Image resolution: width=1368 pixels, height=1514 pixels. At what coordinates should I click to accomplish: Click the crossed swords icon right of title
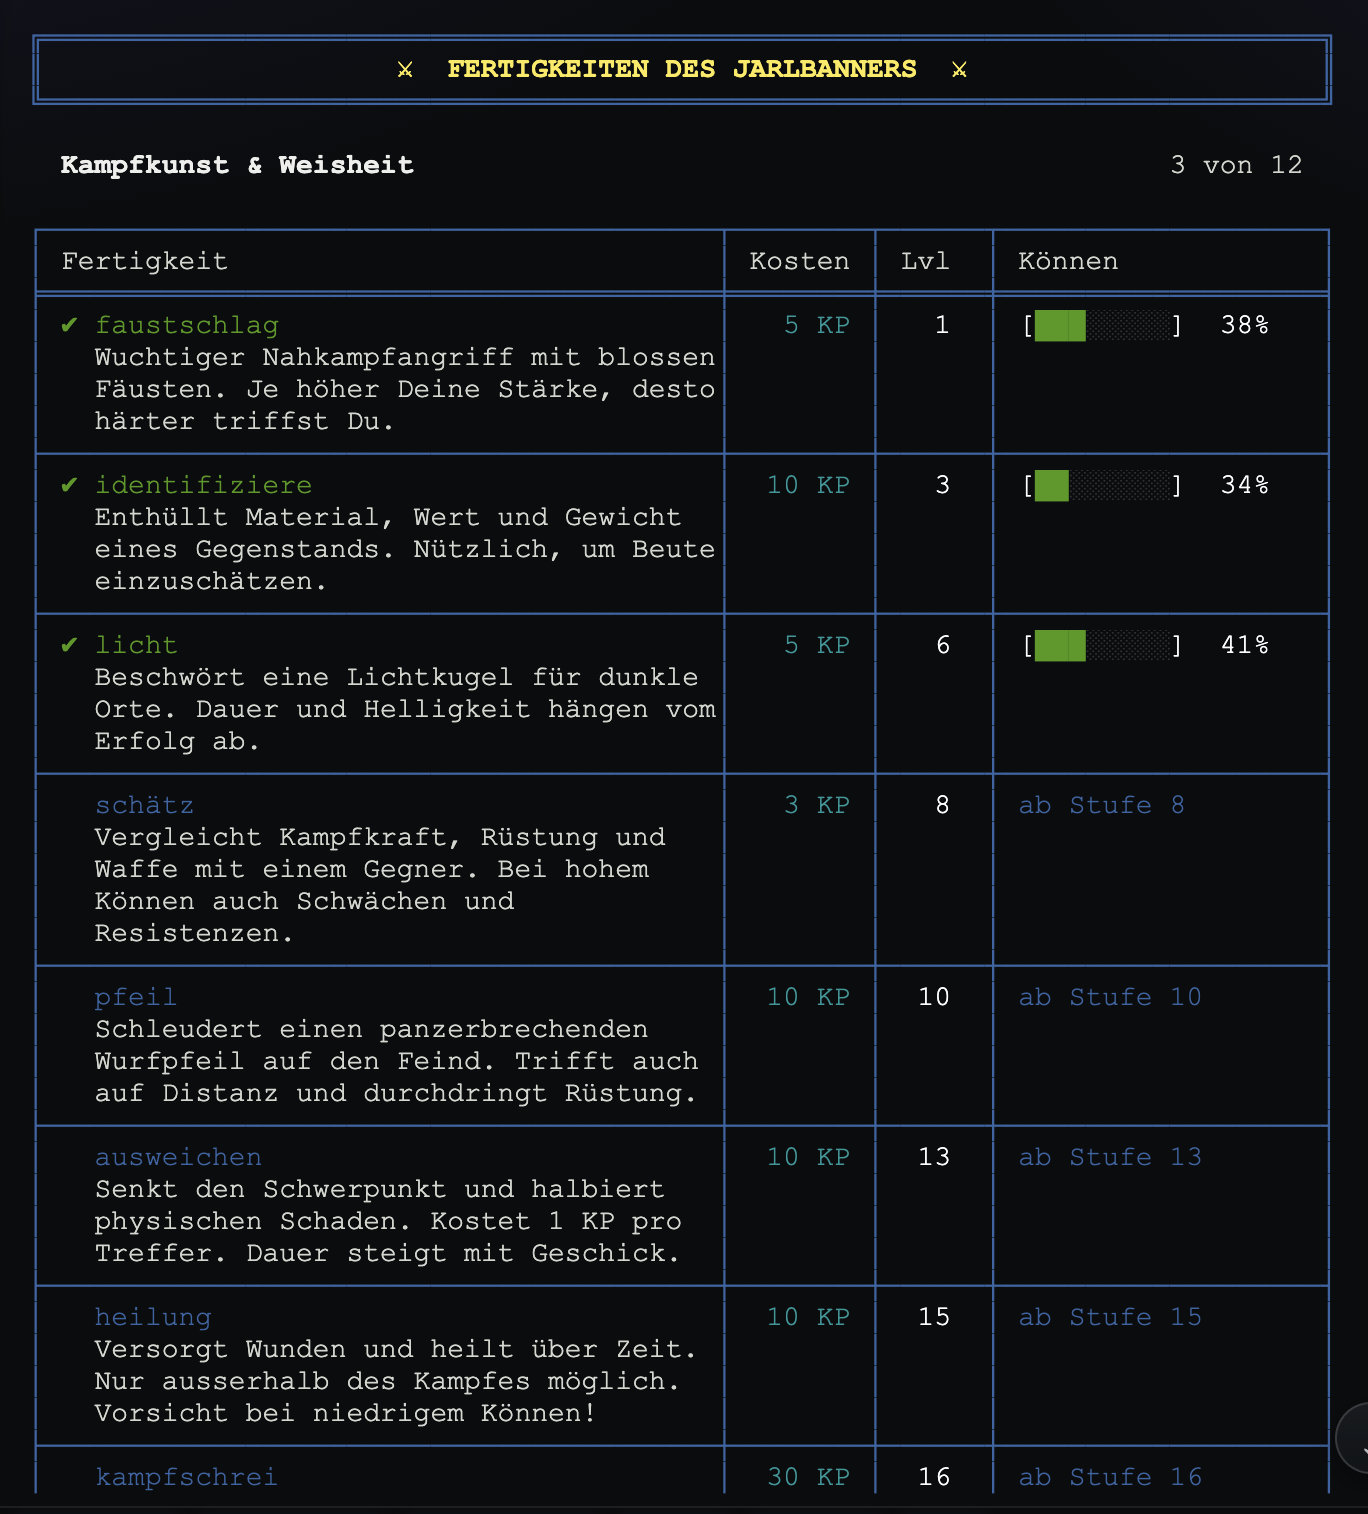(959, 69)
